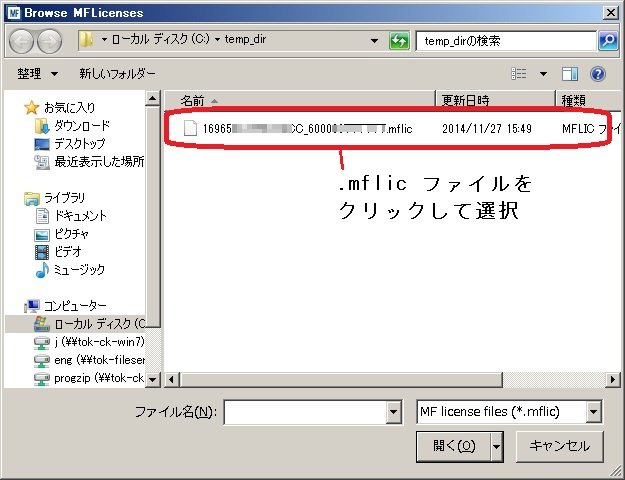The image size is (625, 480).
Task: Click the MFLIC file type cell
Action: click(x=591, y=129)
